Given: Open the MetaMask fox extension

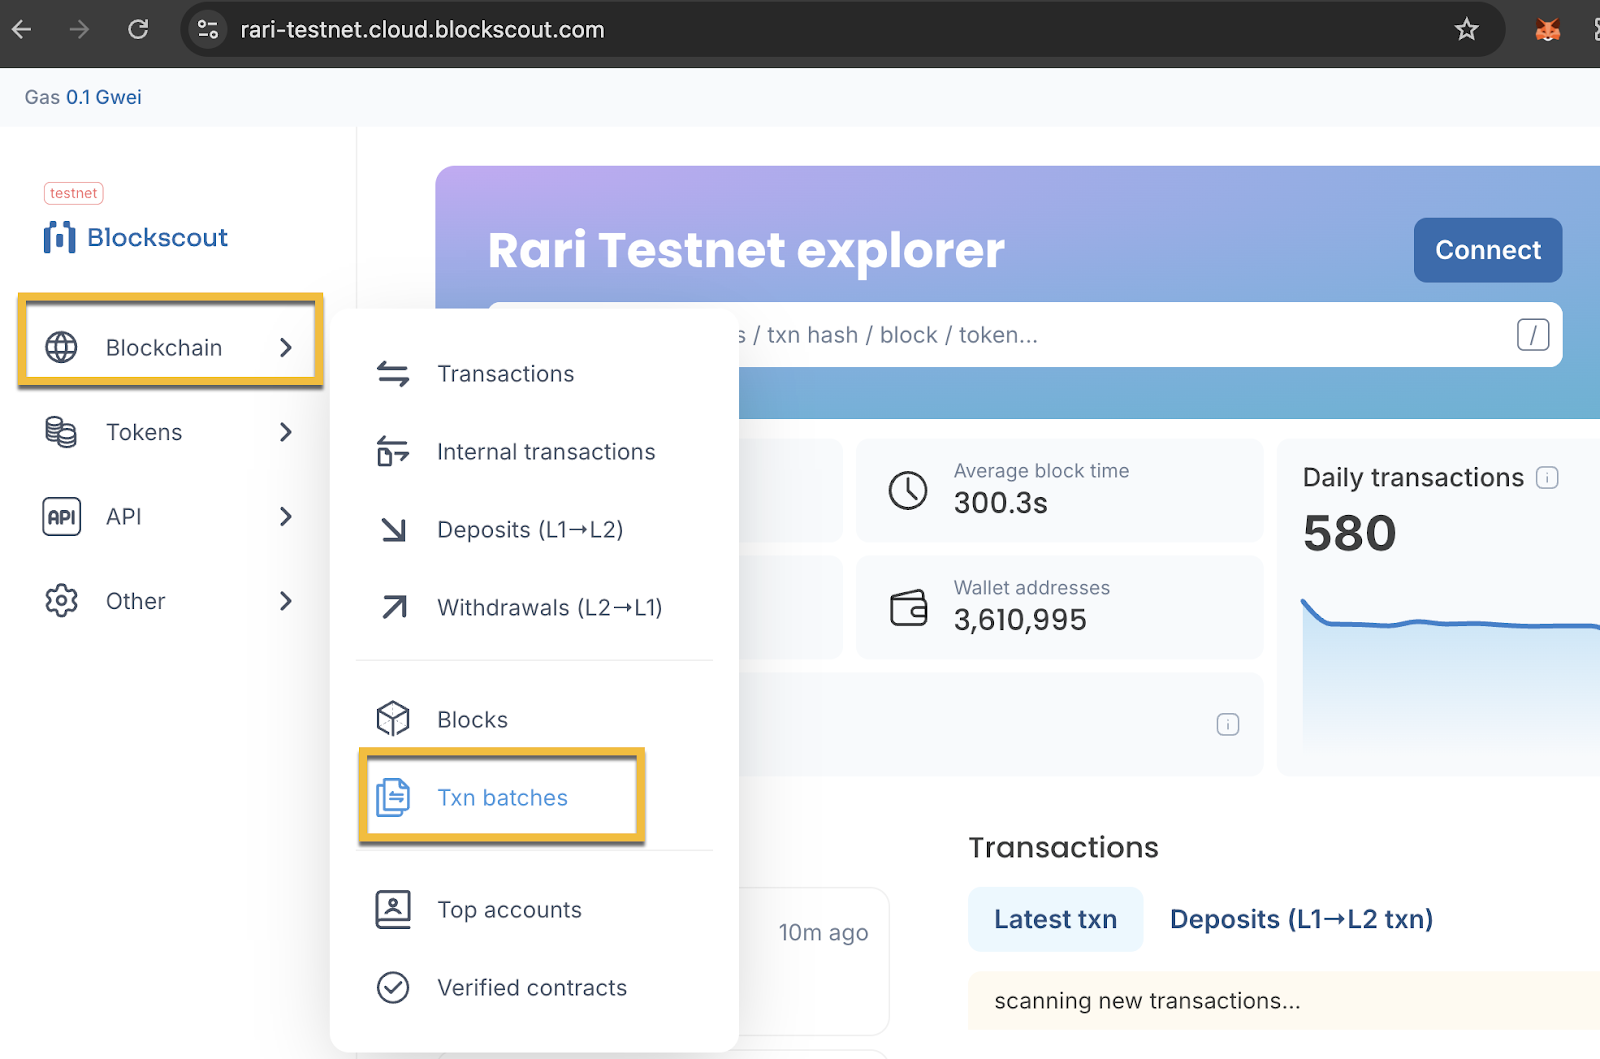Looking at the screenshot, I should pyautogui.click(x=1548, y=30).
